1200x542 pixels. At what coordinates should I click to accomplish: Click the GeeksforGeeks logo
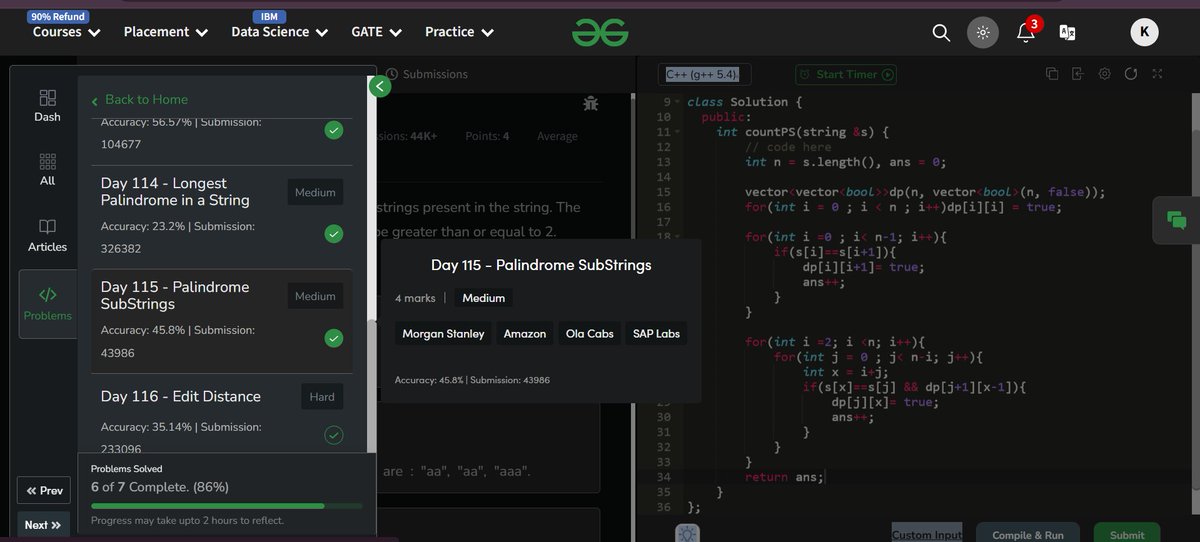(x=600, y=32)
